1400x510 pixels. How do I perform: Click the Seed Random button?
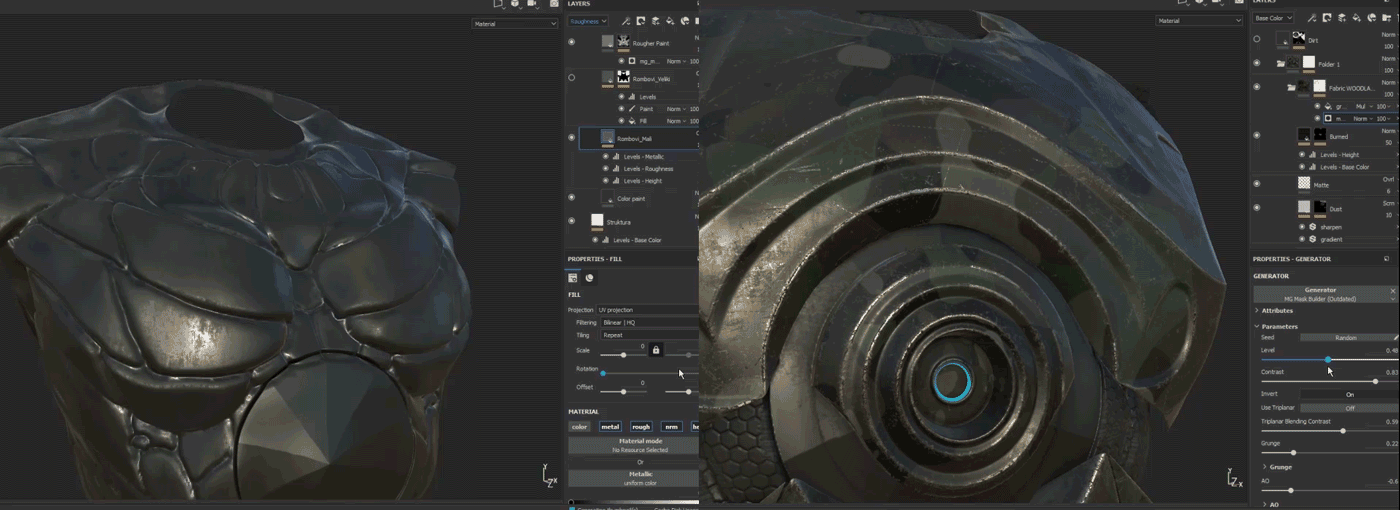(x=1346, y=338)
